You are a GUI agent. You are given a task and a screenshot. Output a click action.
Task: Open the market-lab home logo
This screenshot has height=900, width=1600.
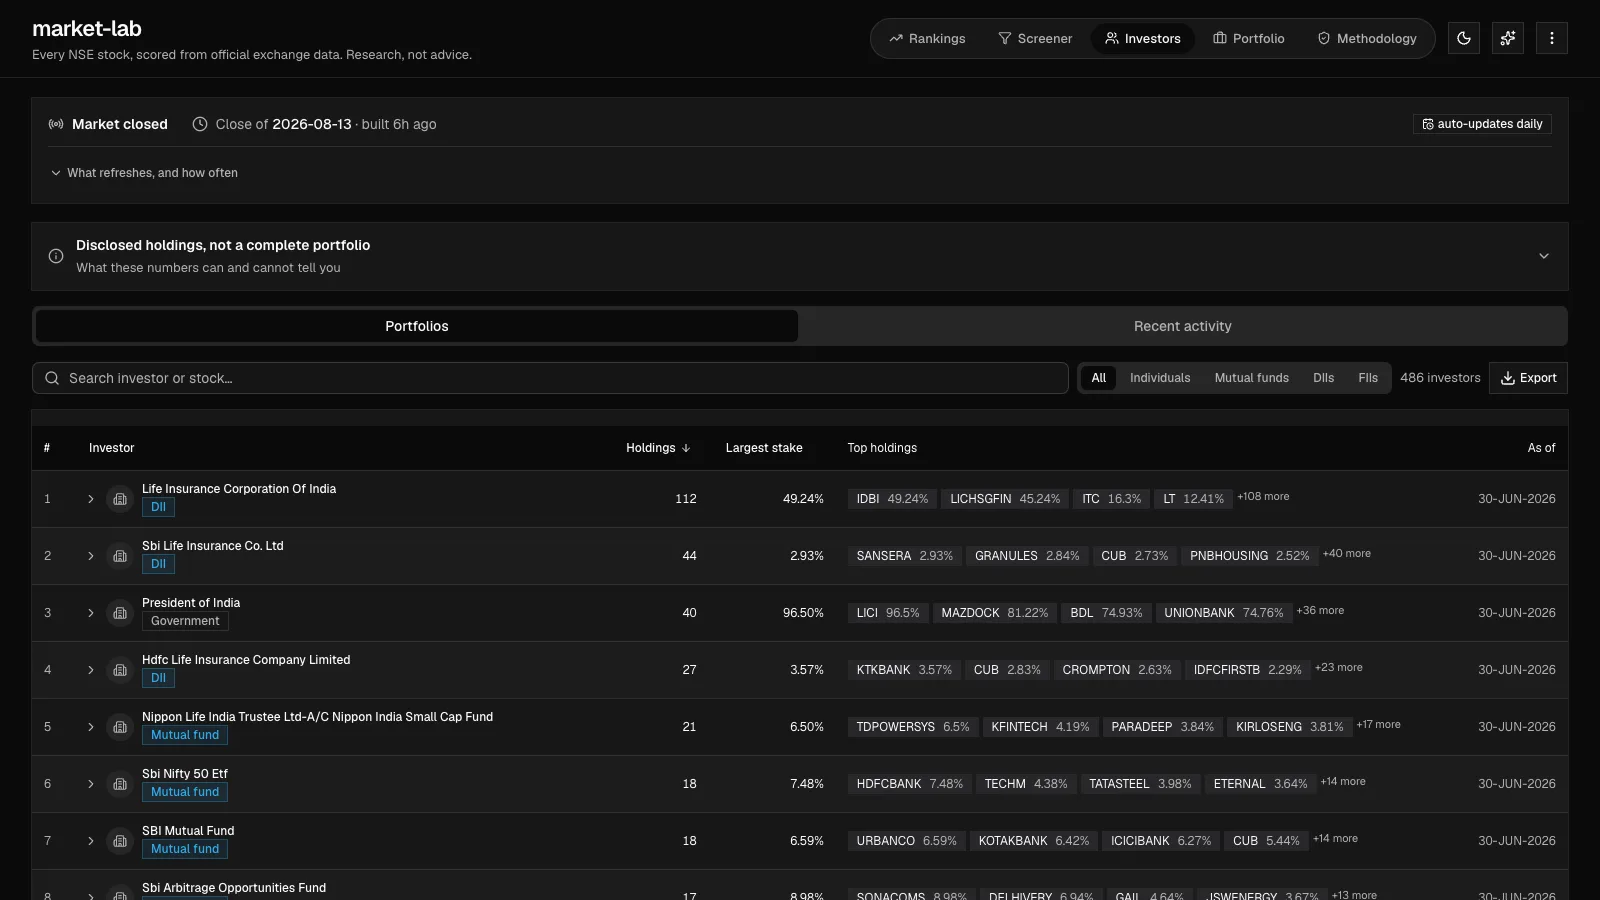(87, 29)
